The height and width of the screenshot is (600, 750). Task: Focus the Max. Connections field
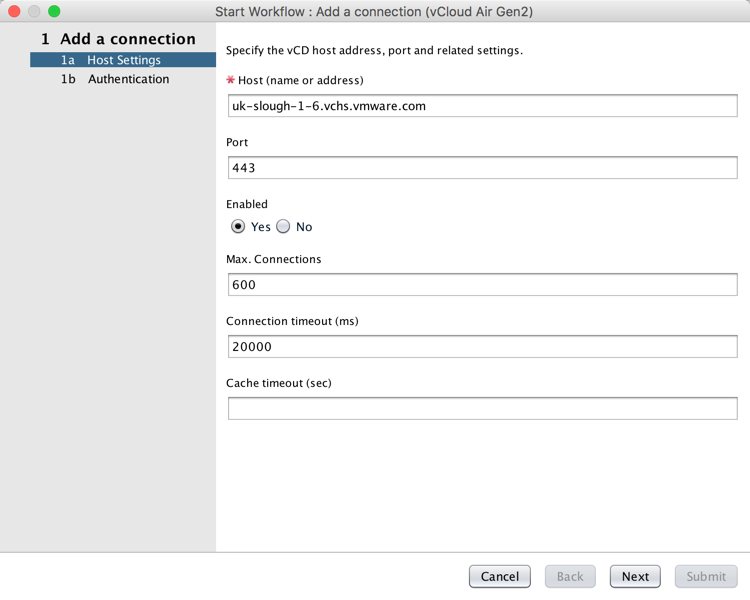coord(482,285)
